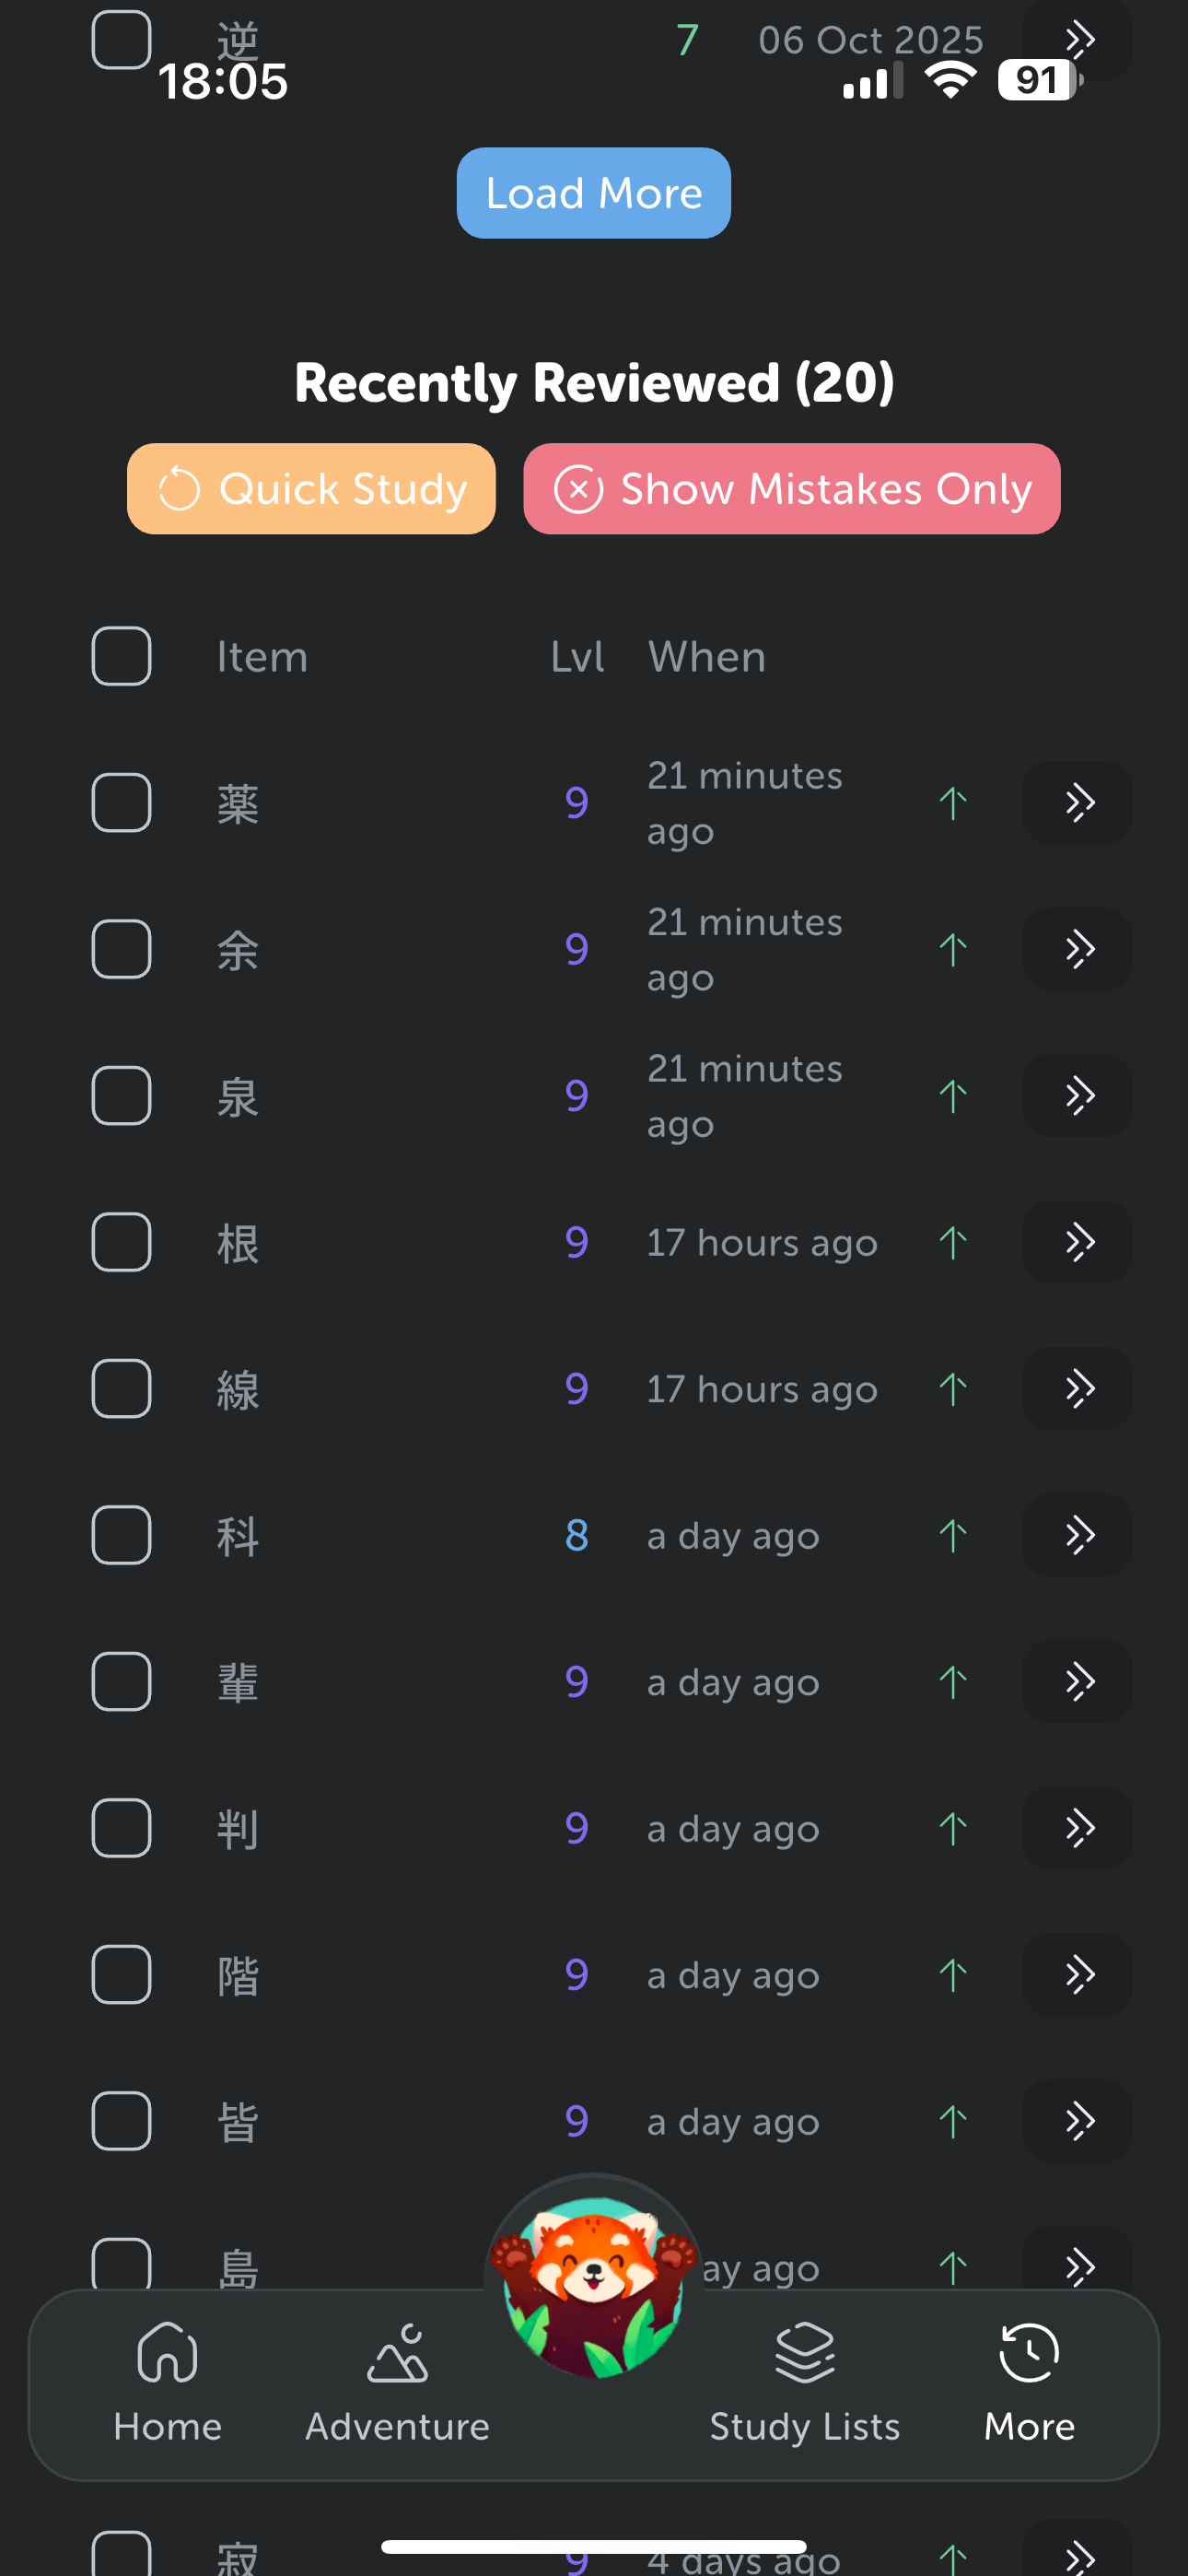This screenshot has width=1188, height=2576.
Task: Tap the More clock-history icon
Action: (1029, 2352)
